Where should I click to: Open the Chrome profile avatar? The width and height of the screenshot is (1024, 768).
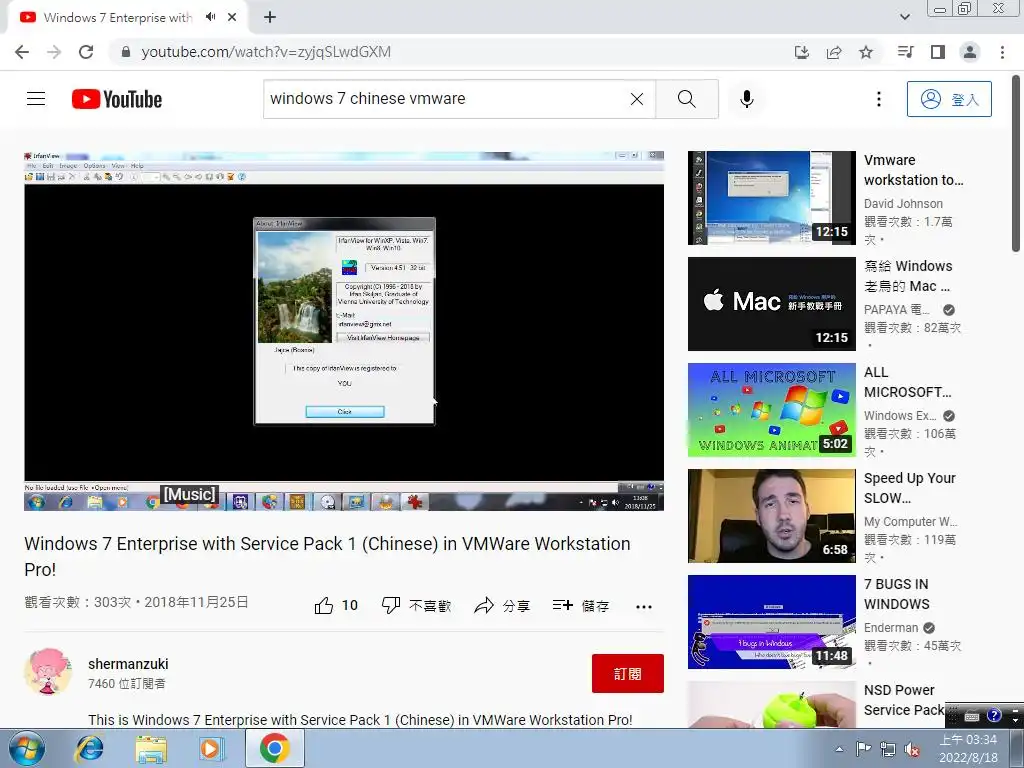pos(970,52)
